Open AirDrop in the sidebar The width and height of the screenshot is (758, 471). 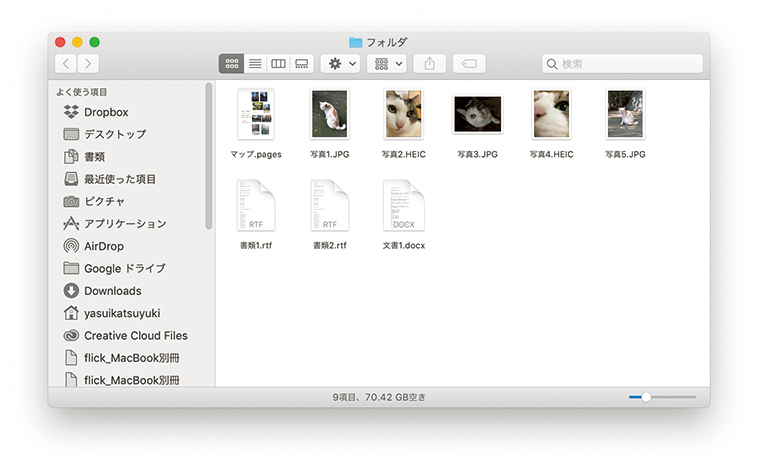pyautogui.click(x=103, y=246)
